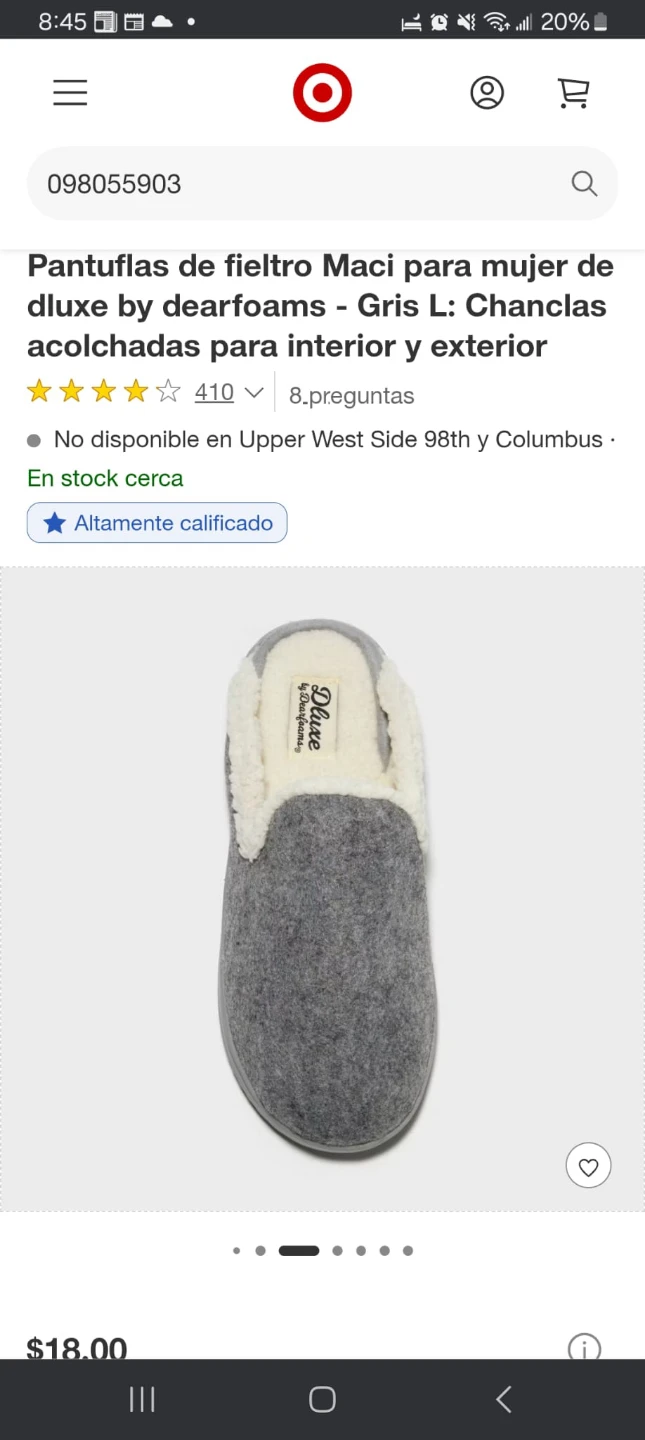
Task: Select the last carousel pagination dot
Action: coord(408,1250)
